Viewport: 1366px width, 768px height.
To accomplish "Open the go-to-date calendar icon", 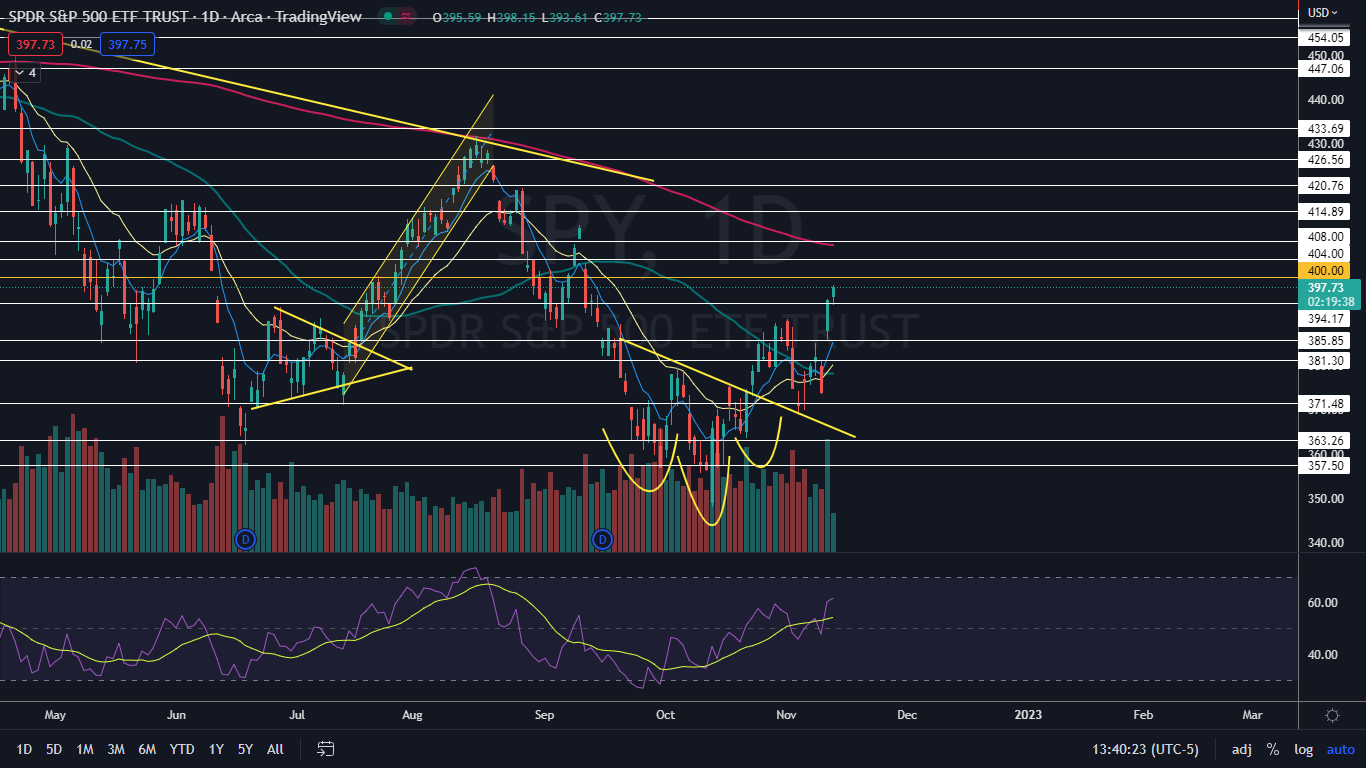I will pos(325,748).
